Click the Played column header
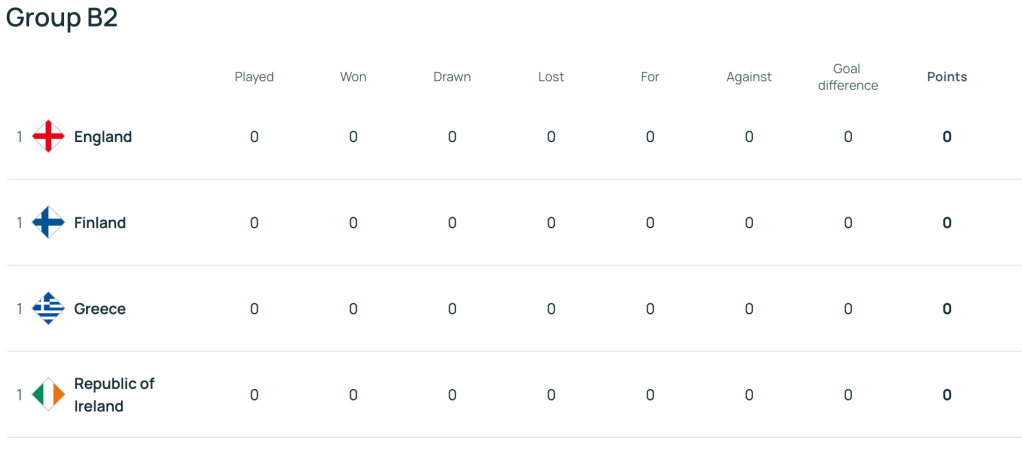Screen dimensions: 1022x454 (x=254, y=77)
